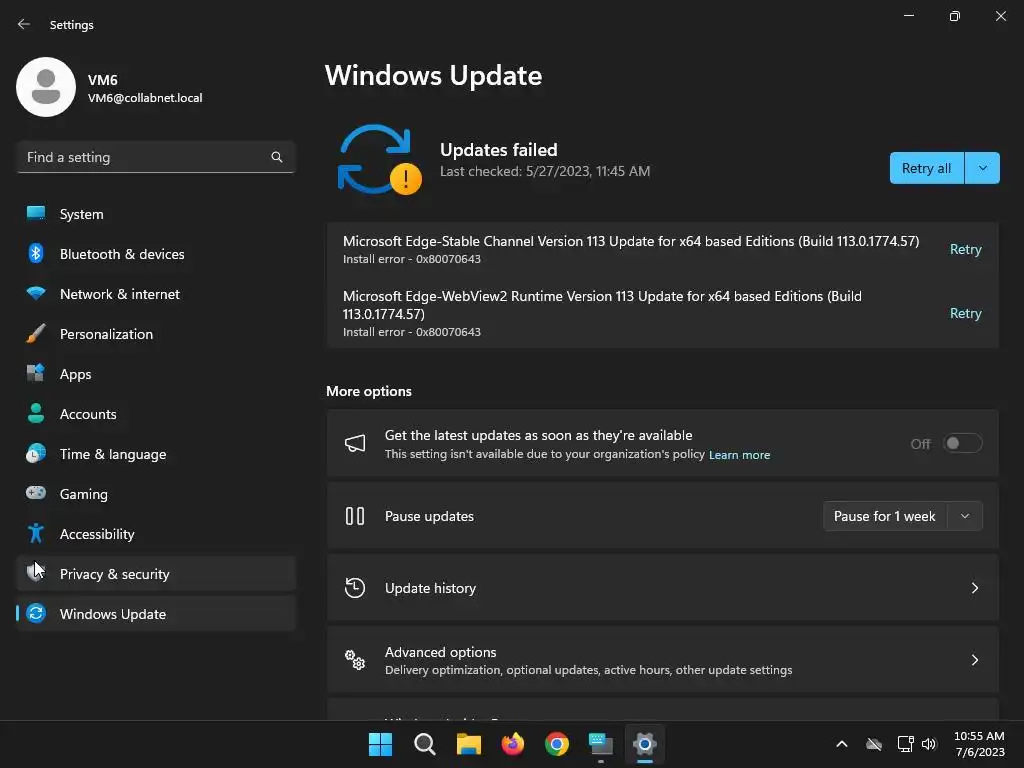Viewport: 1024px width, 768px height.
Task: Click the remote desktop app taskbar icon
Action: (x=600, y=744)
